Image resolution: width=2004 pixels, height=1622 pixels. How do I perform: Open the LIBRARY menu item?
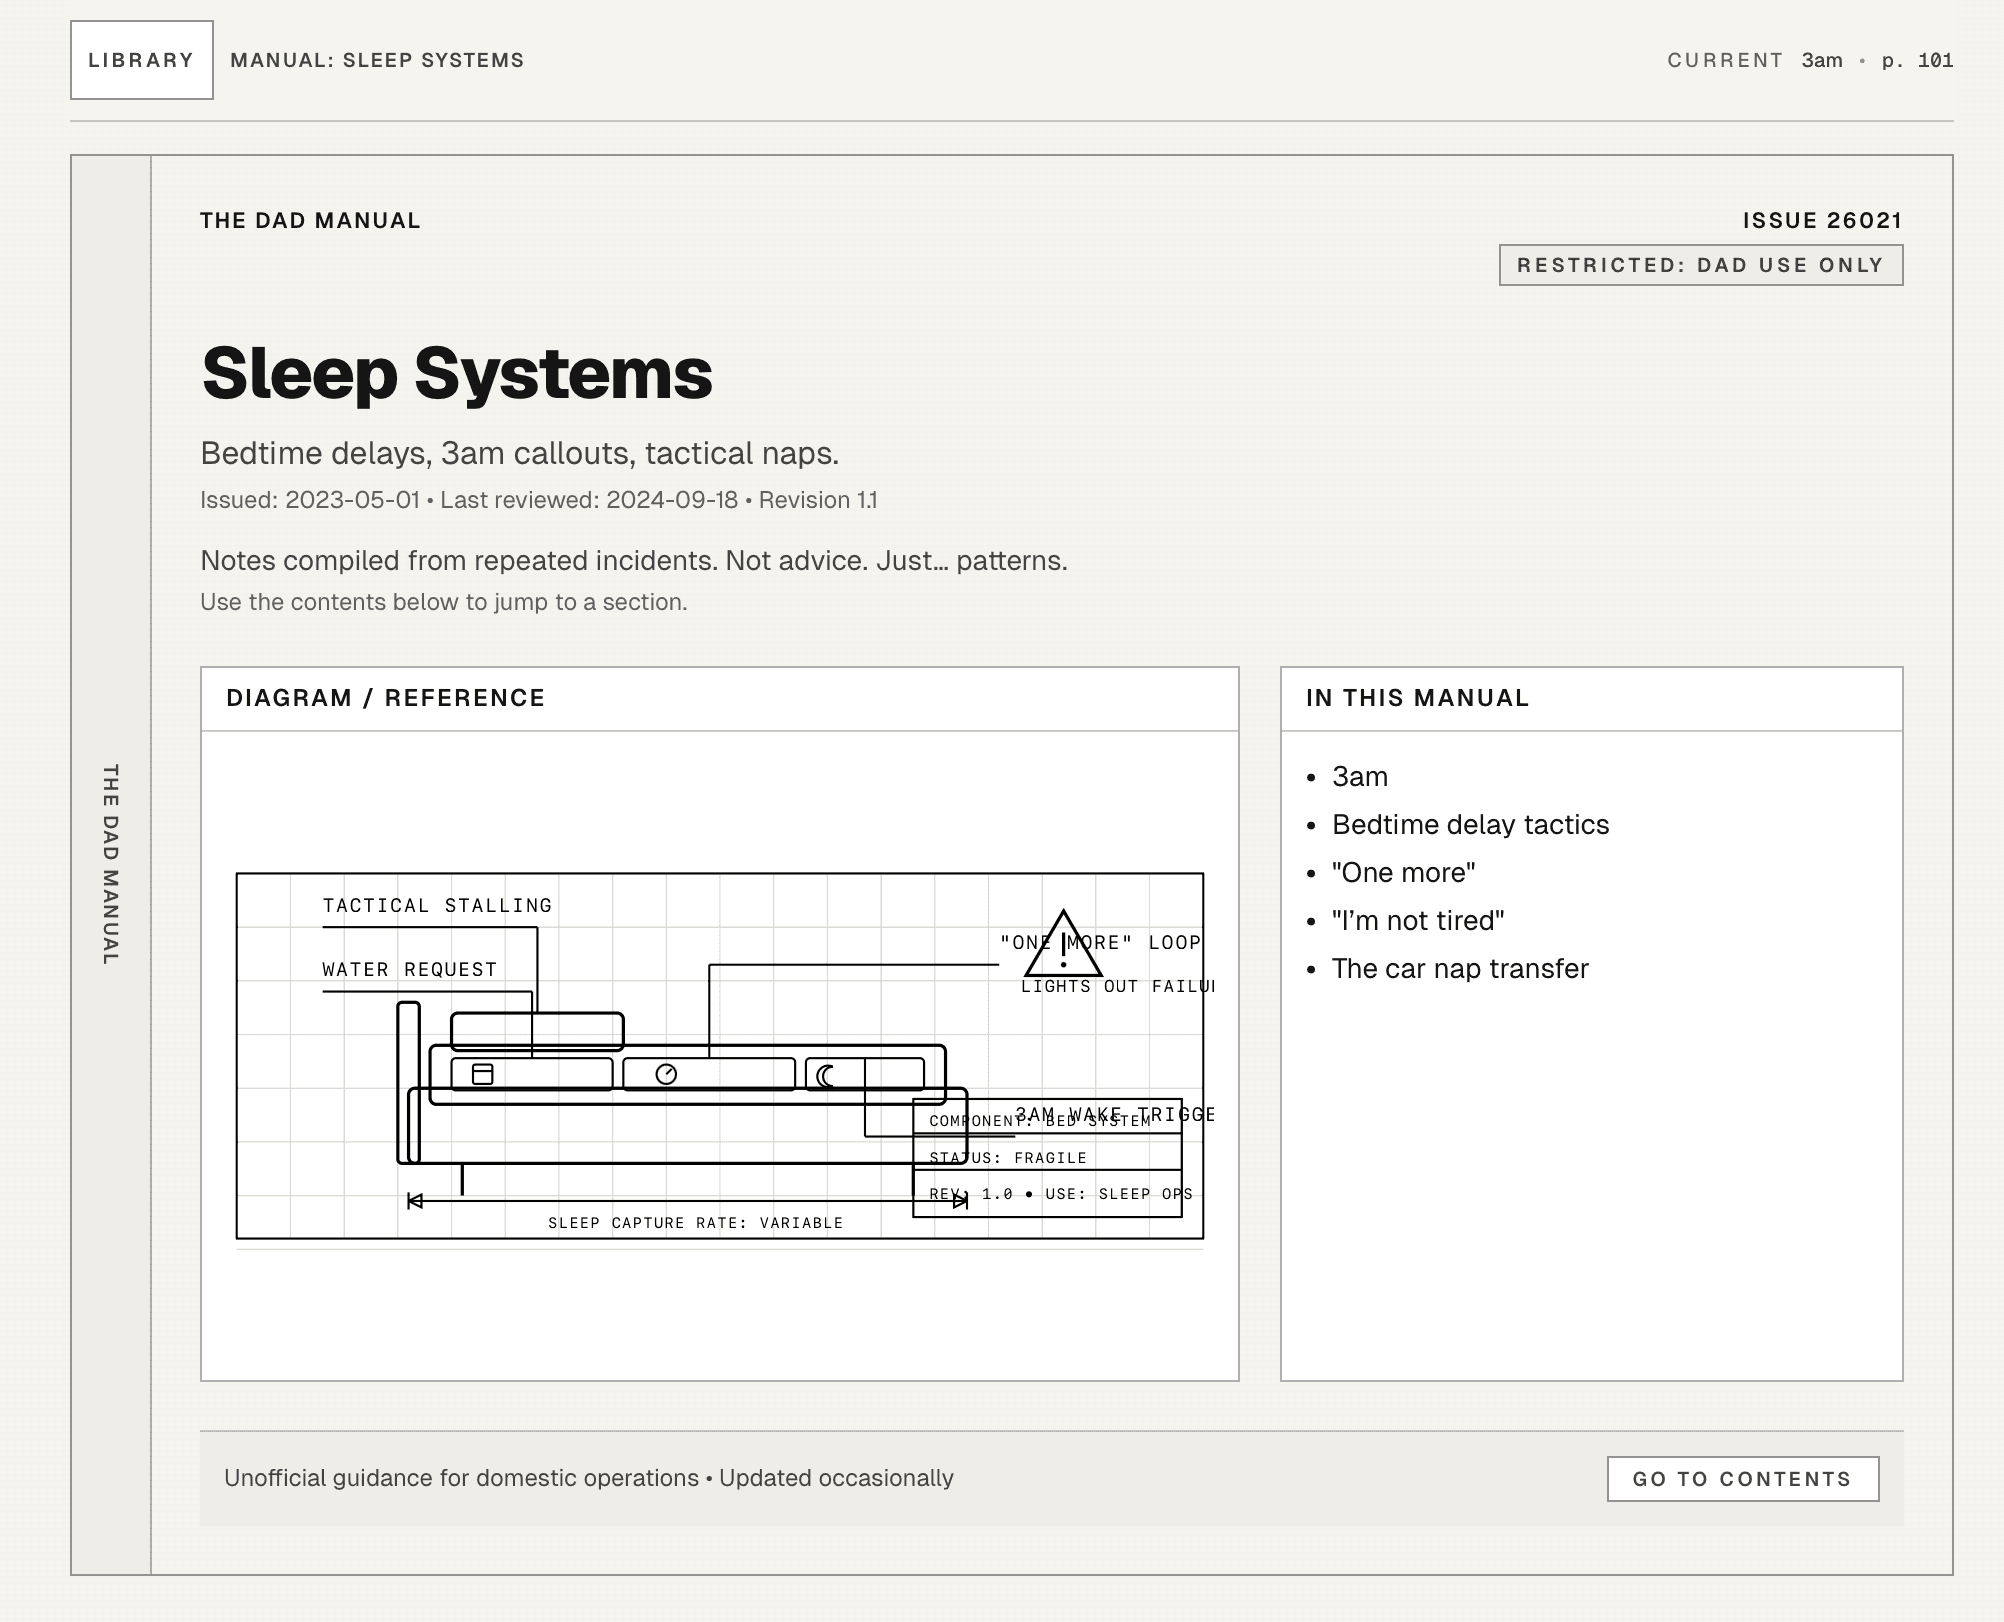[x=141, y=59]
